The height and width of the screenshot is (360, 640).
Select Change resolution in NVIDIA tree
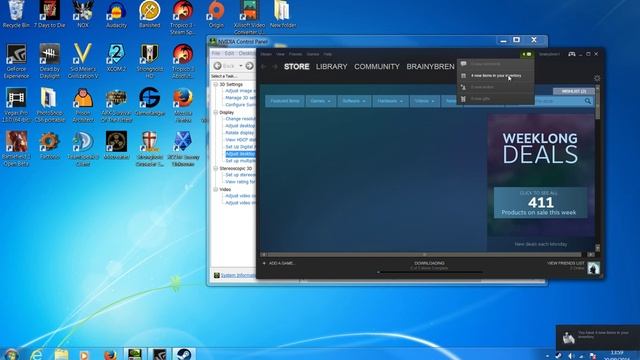[x=240, y=119]
